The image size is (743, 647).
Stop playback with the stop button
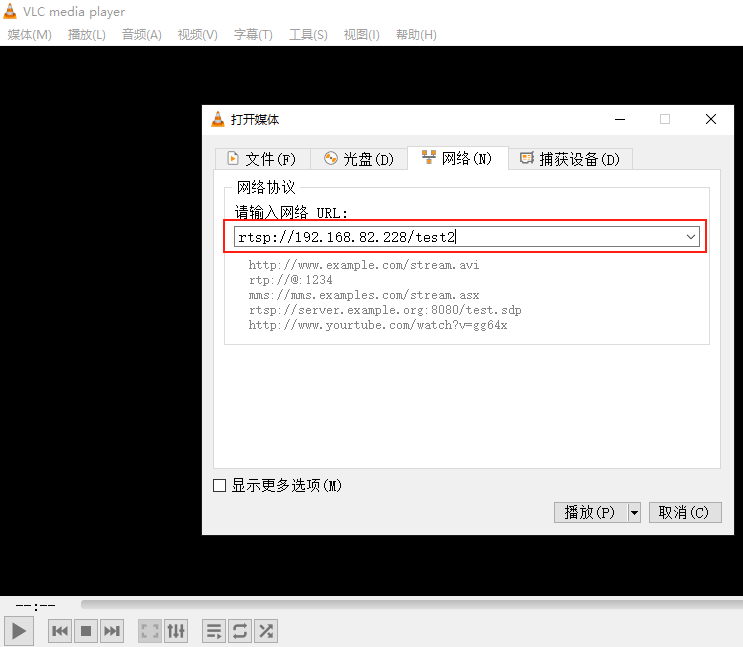point(86,631)
